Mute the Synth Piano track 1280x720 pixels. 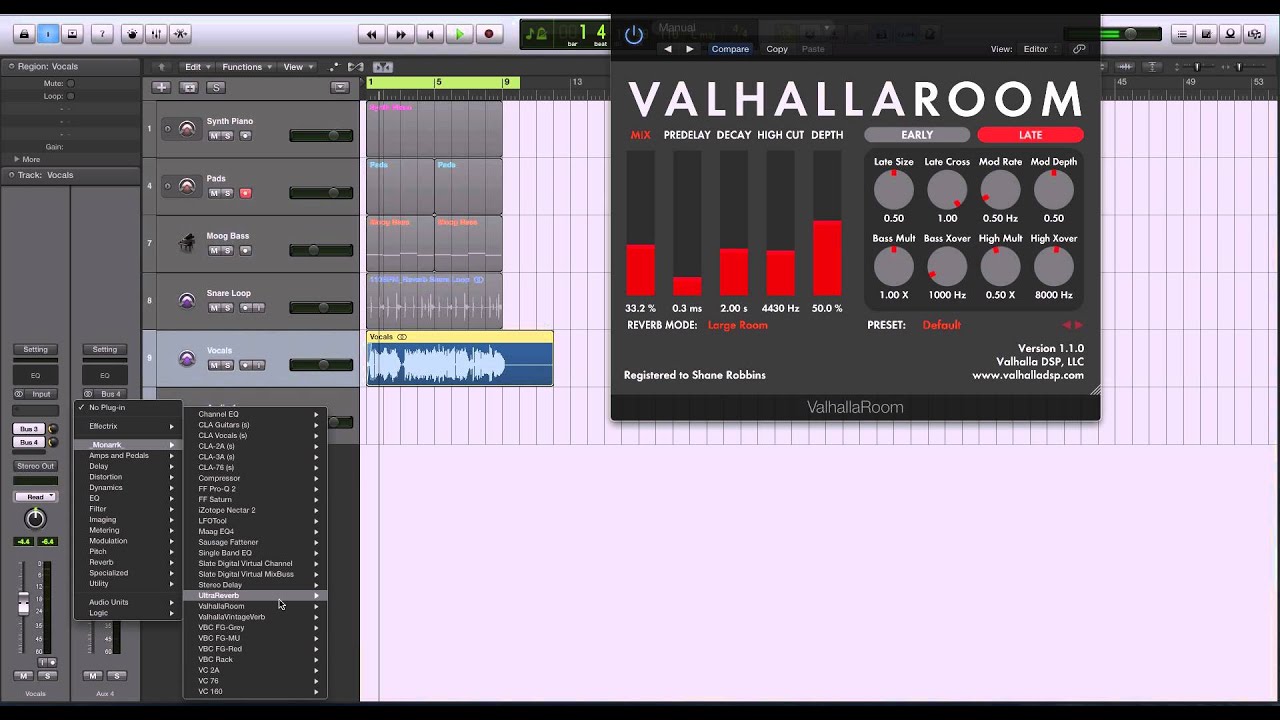pos(213,135)
